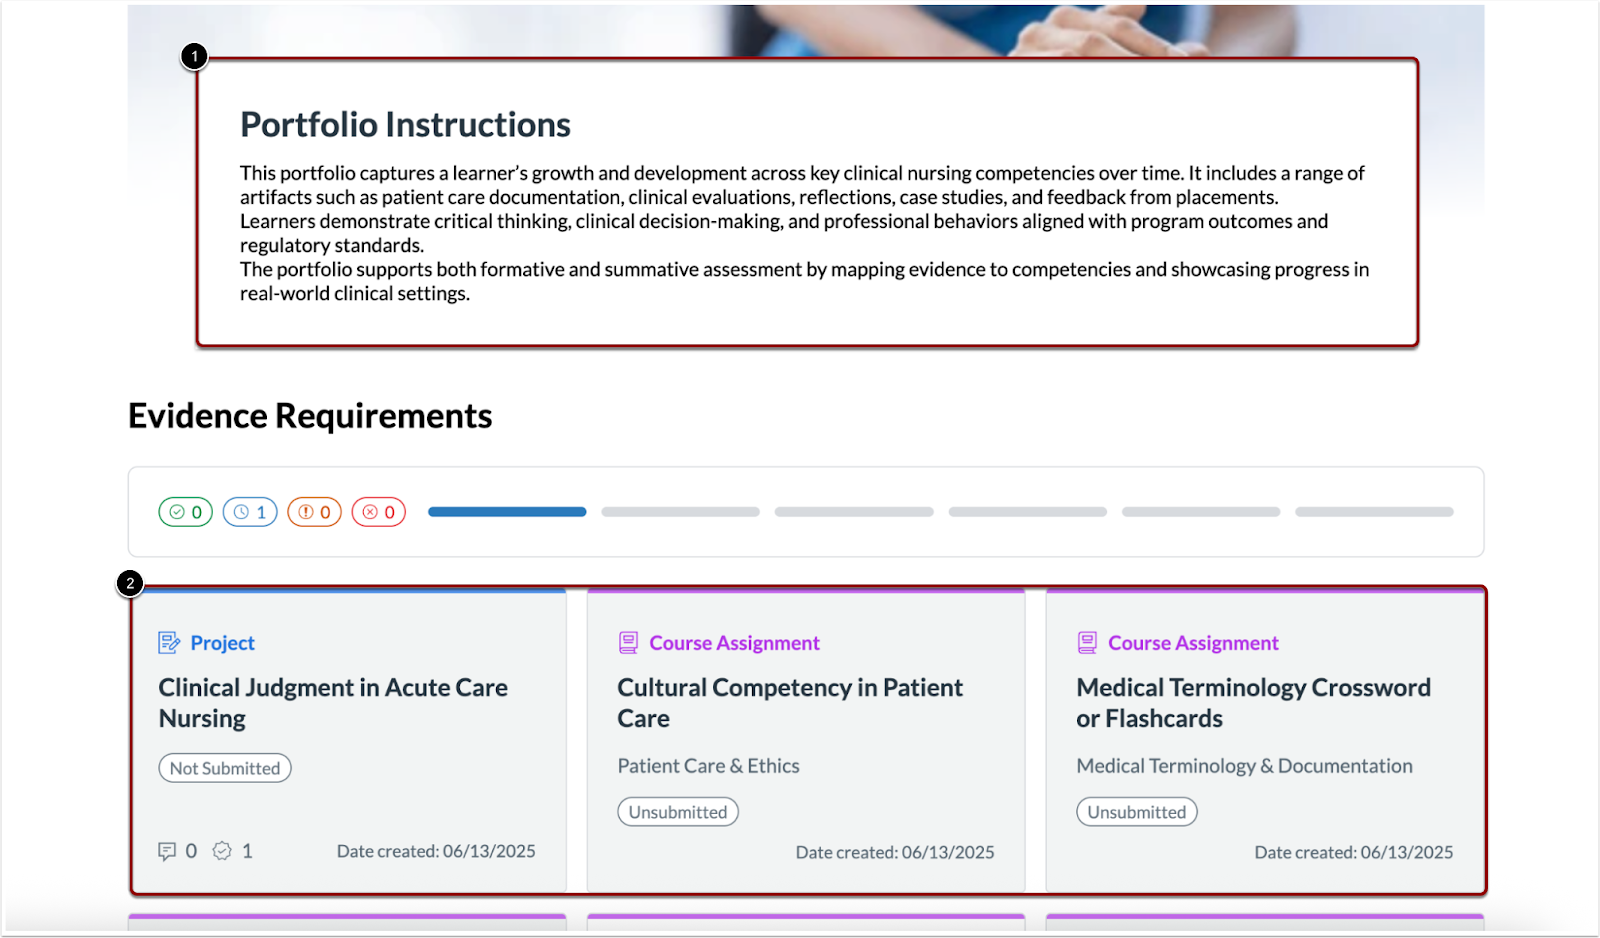
Task: Click numbered callout 1 on Portfolio Instructions
Action: [x=193, y=56]
